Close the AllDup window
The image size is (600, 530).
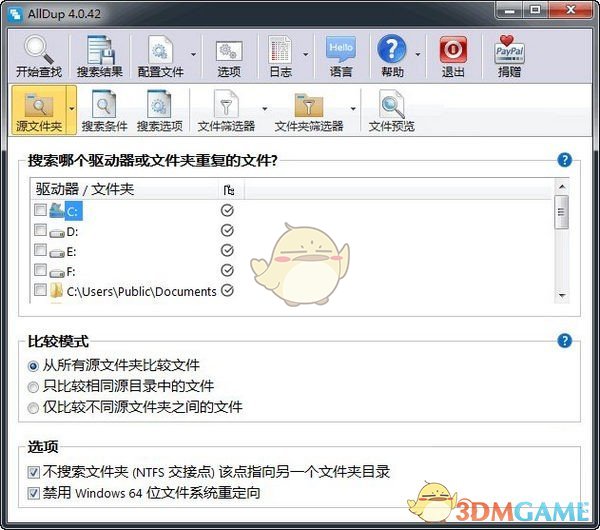tap(571, 10)
